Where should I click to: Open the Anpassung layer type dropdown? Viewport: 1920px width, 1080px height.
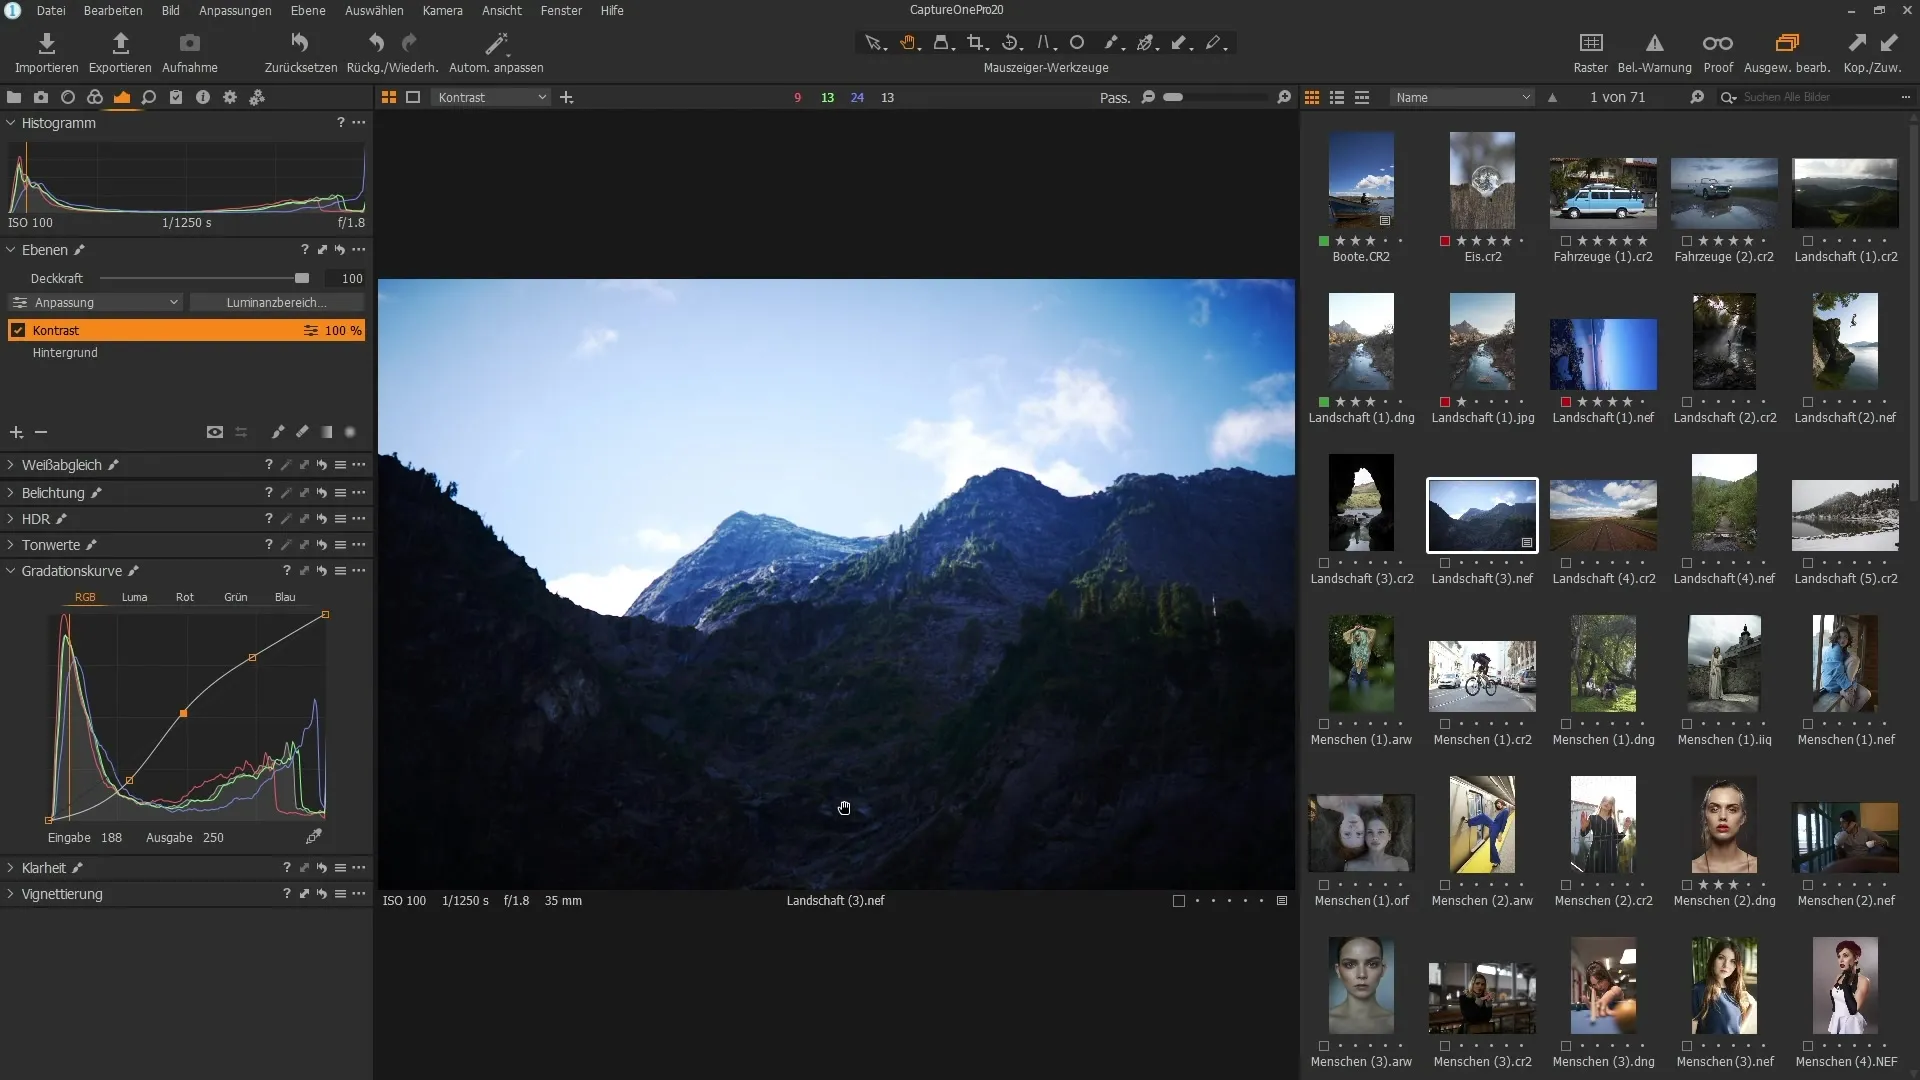96,302
